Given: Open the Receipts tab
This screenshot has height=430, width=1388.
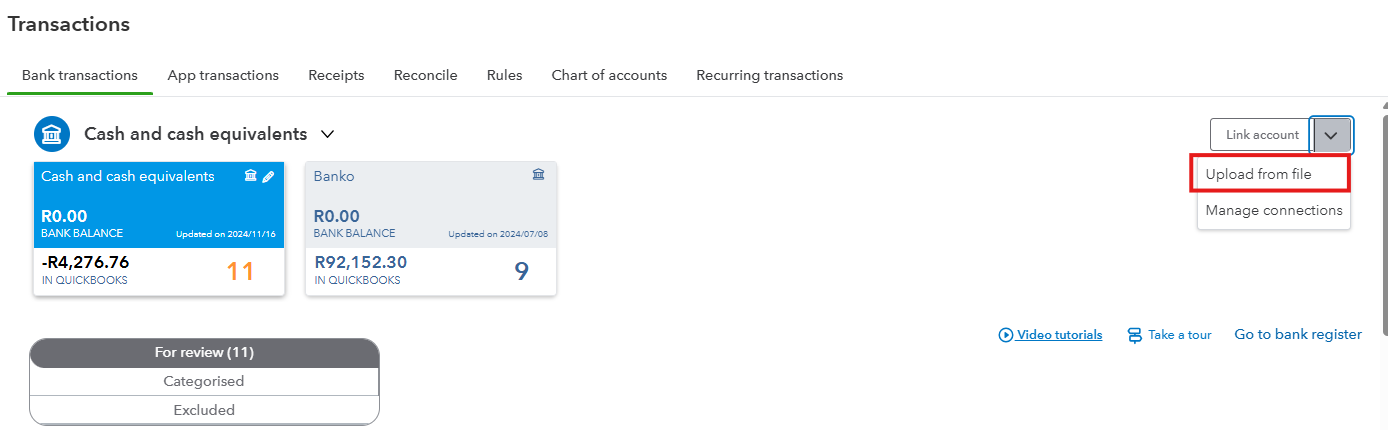Looking at the screenshot, I should coord(336,75).
